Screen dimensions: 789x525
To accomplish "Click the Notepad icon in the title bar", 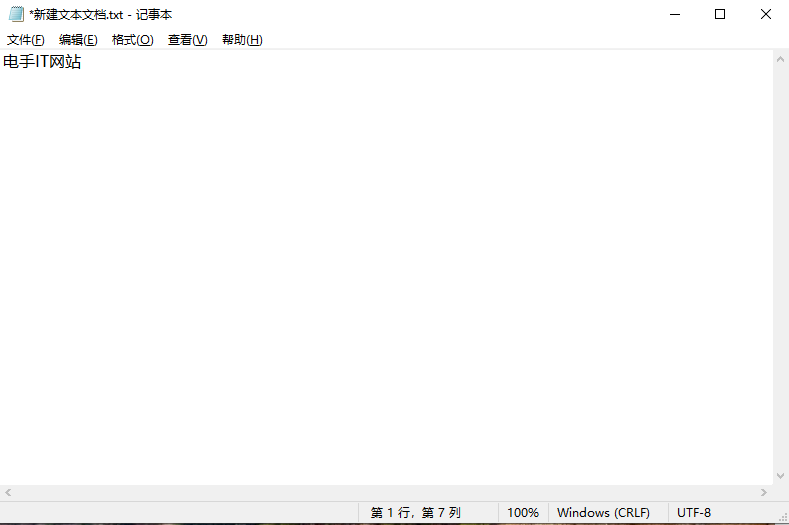I will tap(16, 14).
